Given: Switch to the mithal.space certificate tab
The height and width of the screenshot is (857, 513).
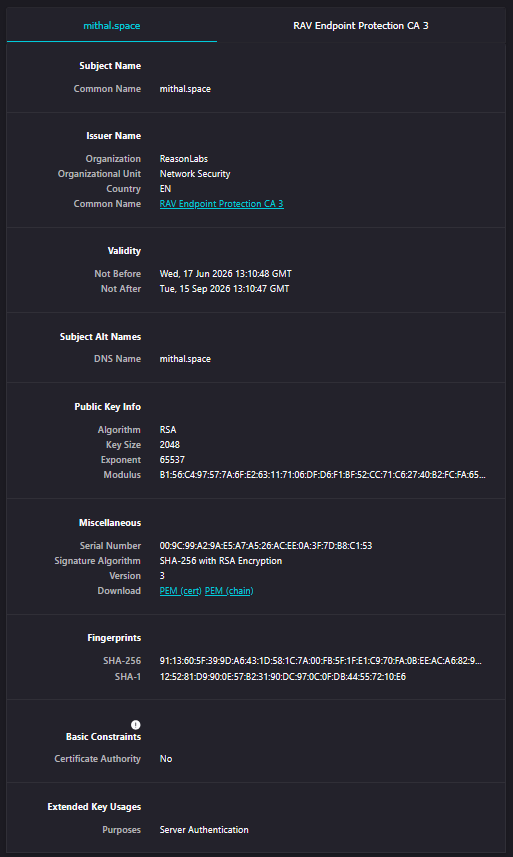Looking at the screenshot, I should click(x=111, y=26).
